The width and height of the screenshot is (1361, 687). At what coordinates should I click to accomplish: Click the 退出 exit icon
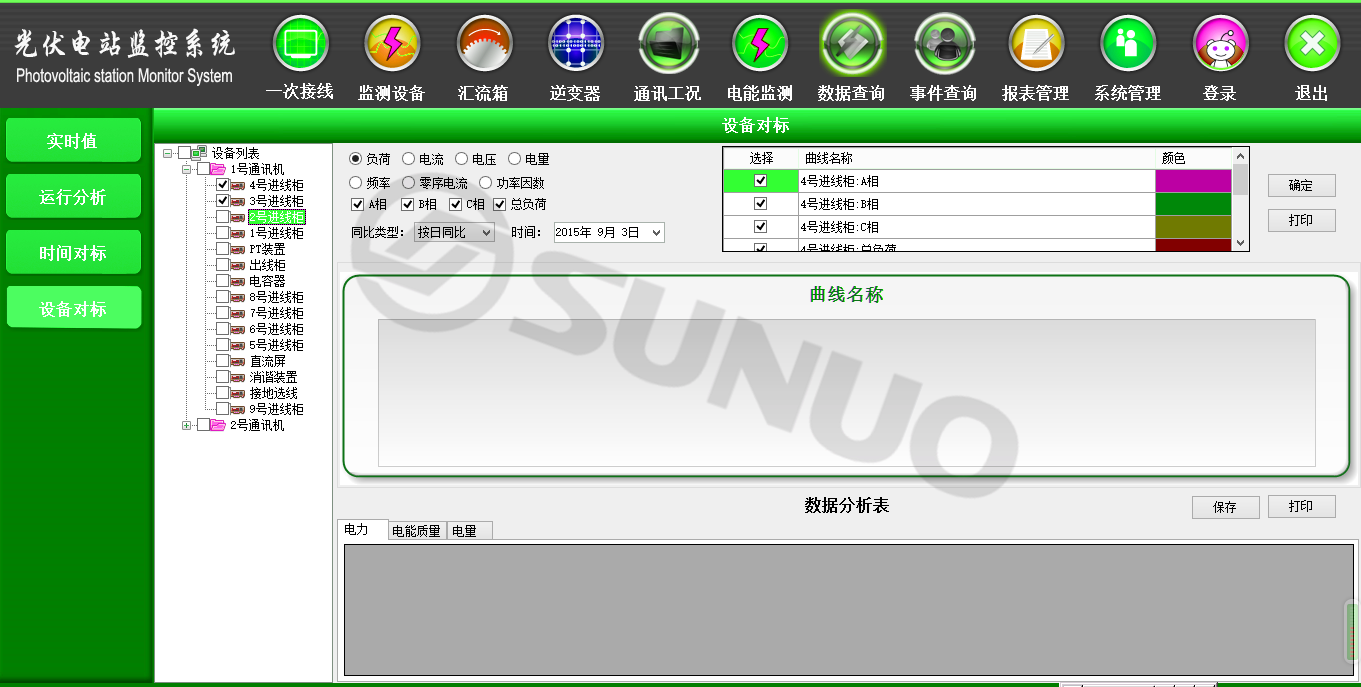point(1312,44)
